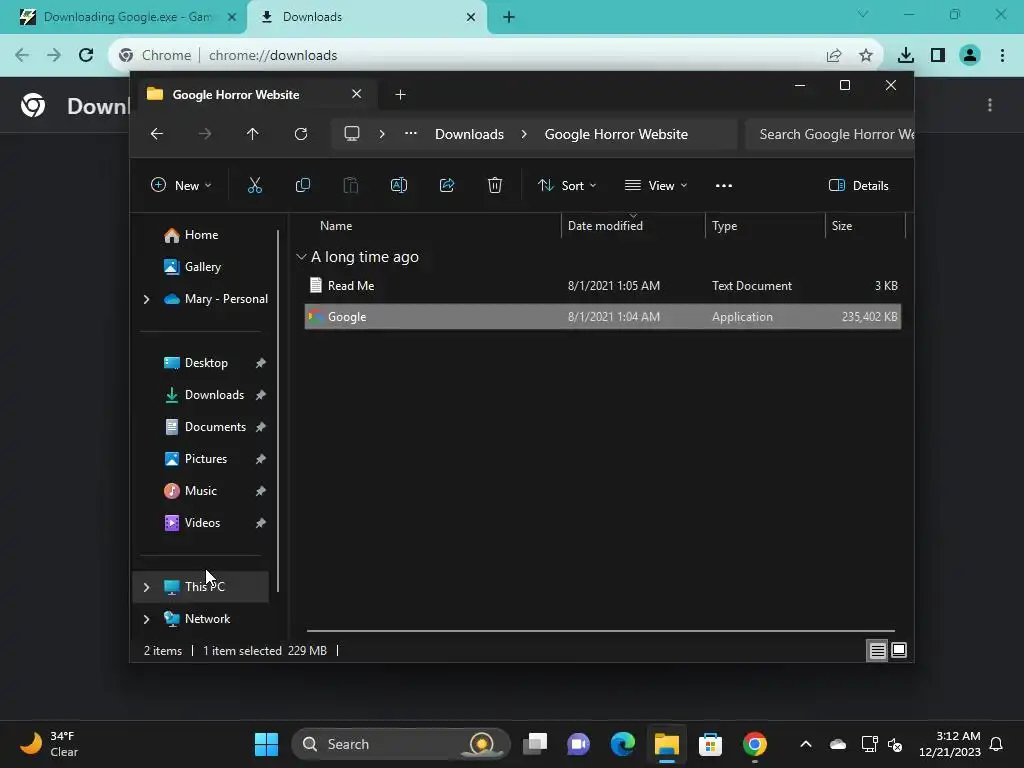Screen dimensions: 1024x768
Task: Expand Mary - Personal OneDrive tree
Action: pyautogui.click(x=146, y=299)
